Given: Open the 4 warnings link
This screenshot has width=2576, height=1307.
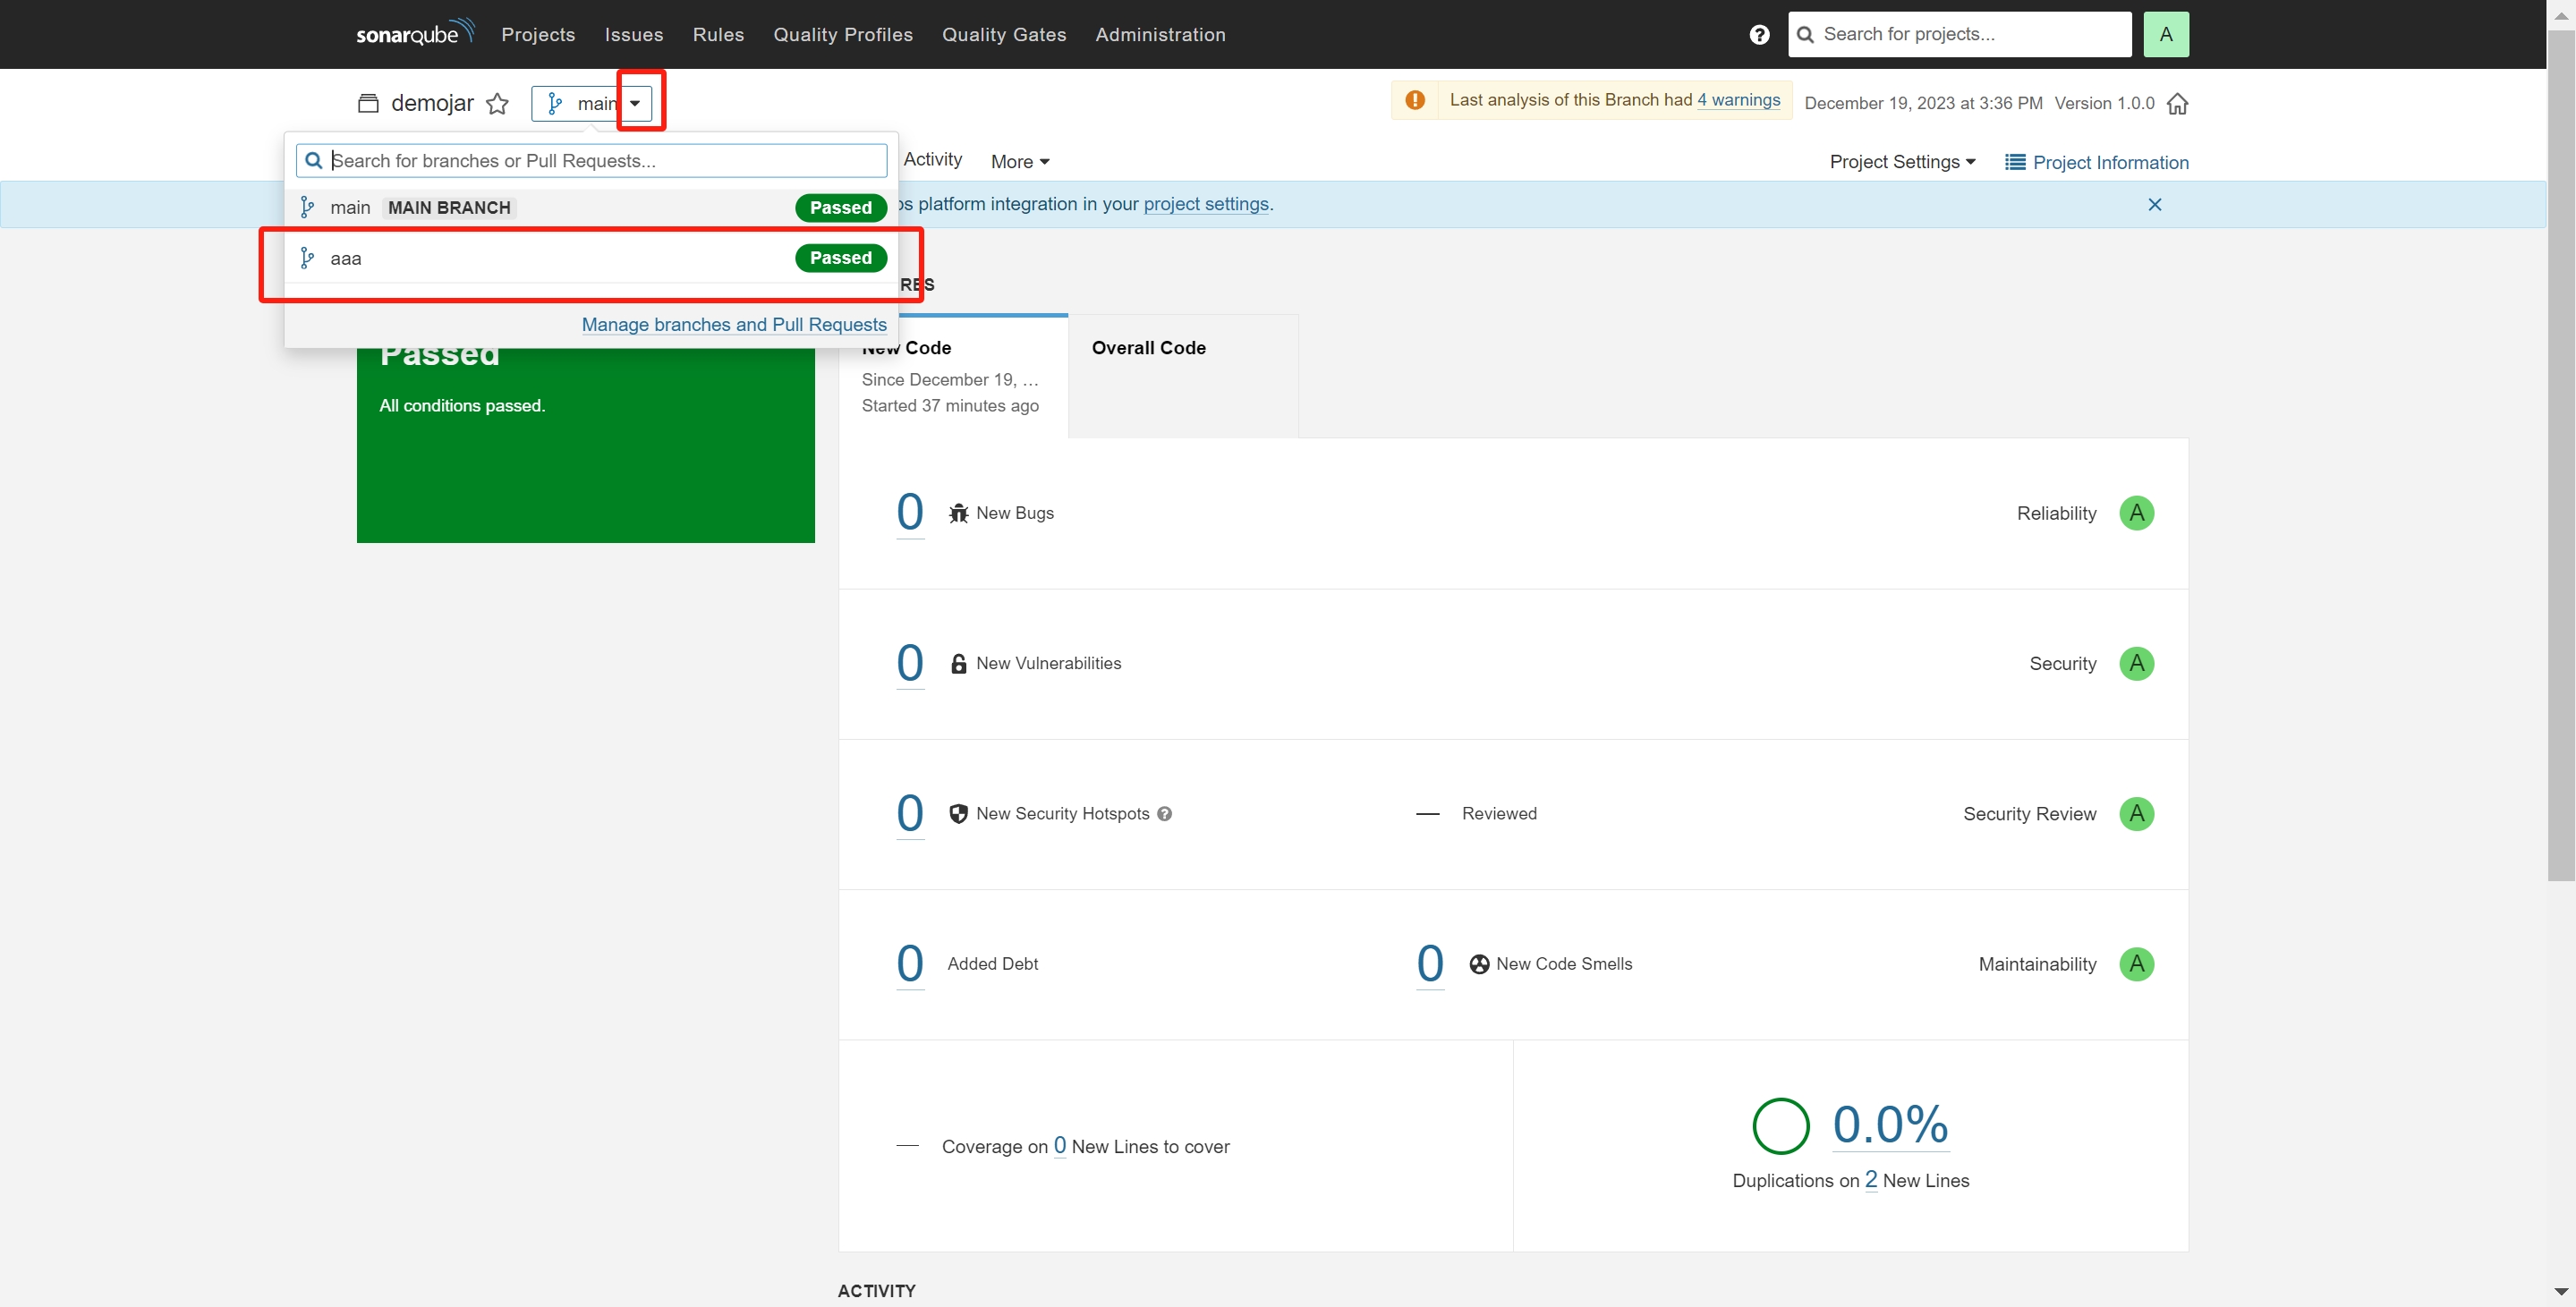Looking at the screenshot, I should 1738,100.
